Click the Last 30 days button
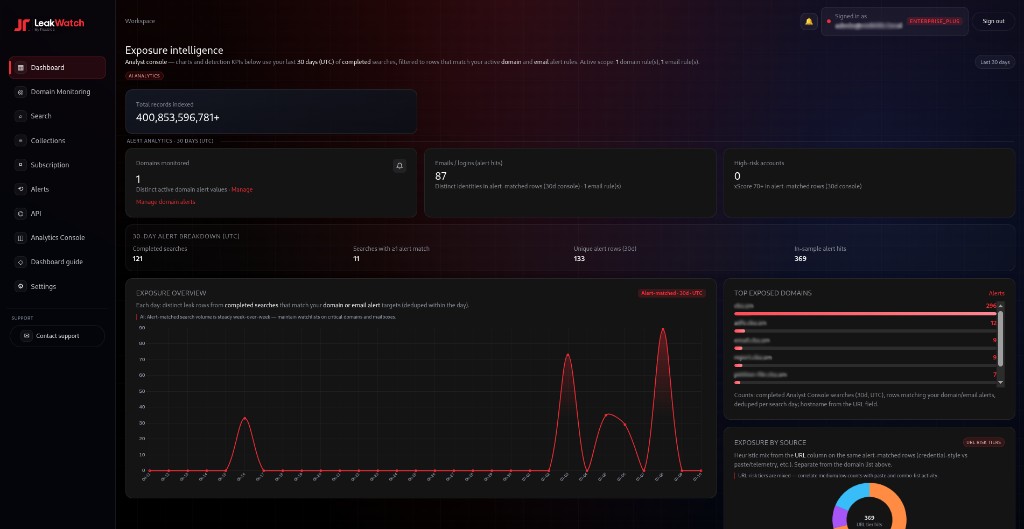Screen dimensions: 1024x529 (x=995, y=62)
